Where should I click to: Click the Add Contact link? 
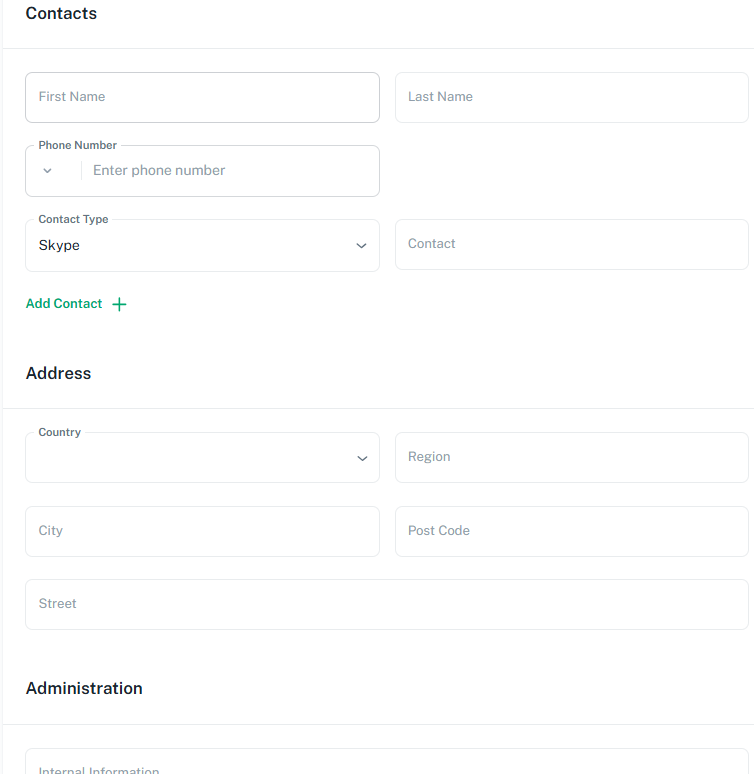(x=64, y=304)
